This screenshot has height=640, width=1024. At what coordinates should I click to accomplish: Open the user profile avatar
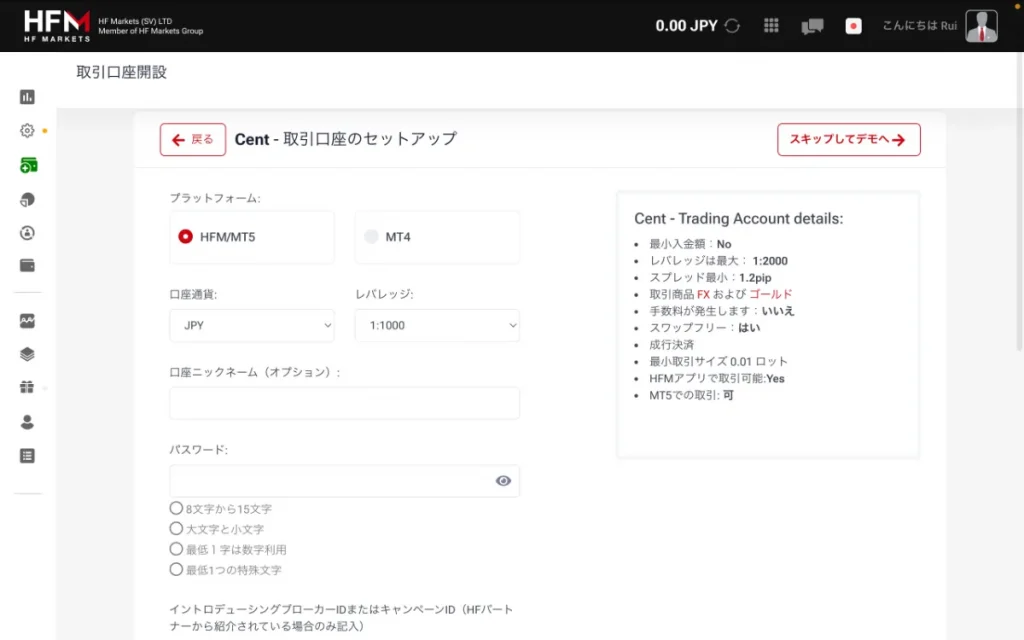pos(981,26)
